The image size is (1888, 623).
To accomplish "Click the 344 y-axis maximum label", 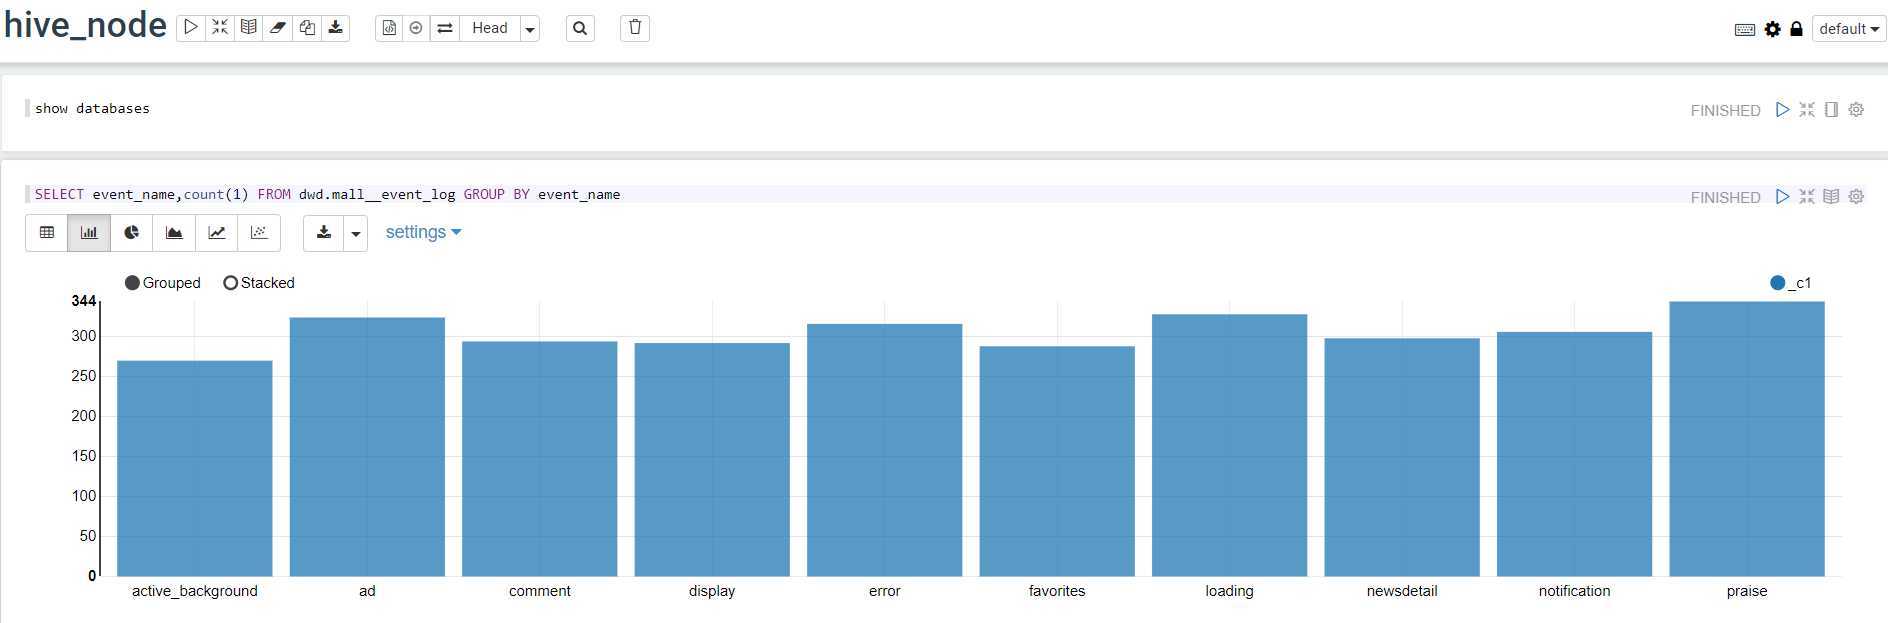I will pyautogui.click(x=84, y=301).
